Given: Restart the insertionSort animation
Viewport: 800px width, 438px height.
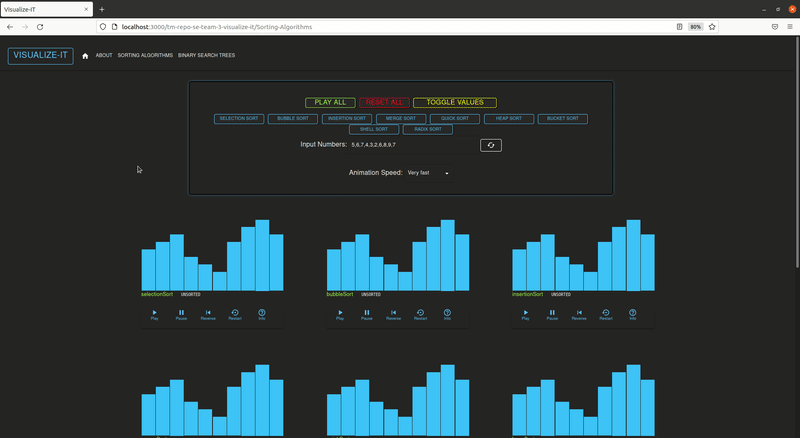Looking at the screenshot, I should [606, 314].
